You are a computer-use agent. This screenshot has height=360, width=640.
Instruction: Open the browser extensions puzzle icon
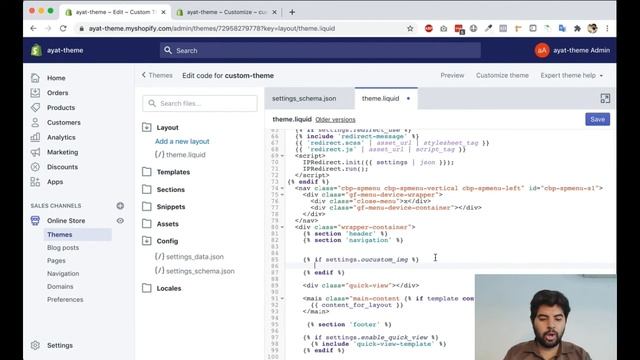577,28
